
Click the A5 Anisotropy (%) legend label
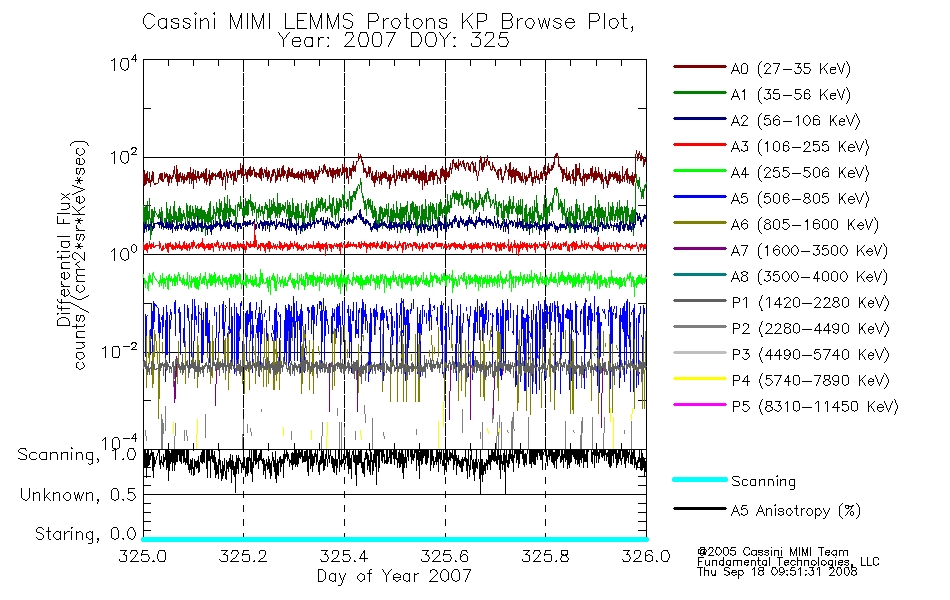796,511
